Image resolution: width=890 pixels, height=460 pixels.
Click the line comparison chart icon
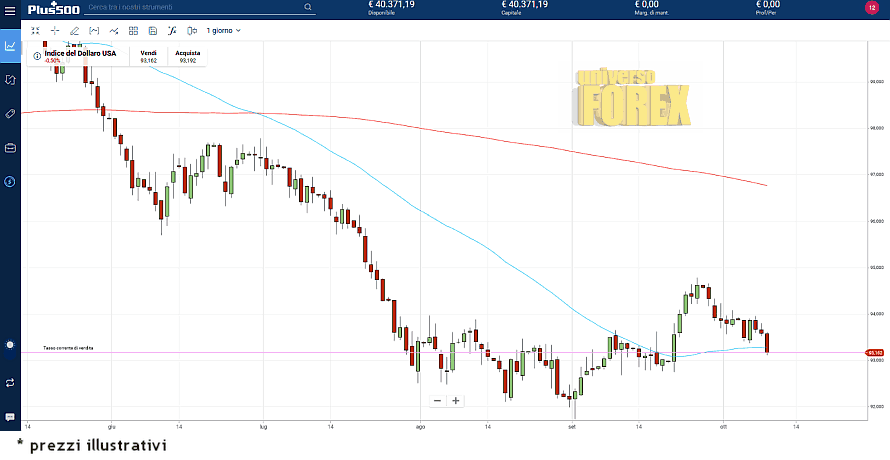(113, 30)
